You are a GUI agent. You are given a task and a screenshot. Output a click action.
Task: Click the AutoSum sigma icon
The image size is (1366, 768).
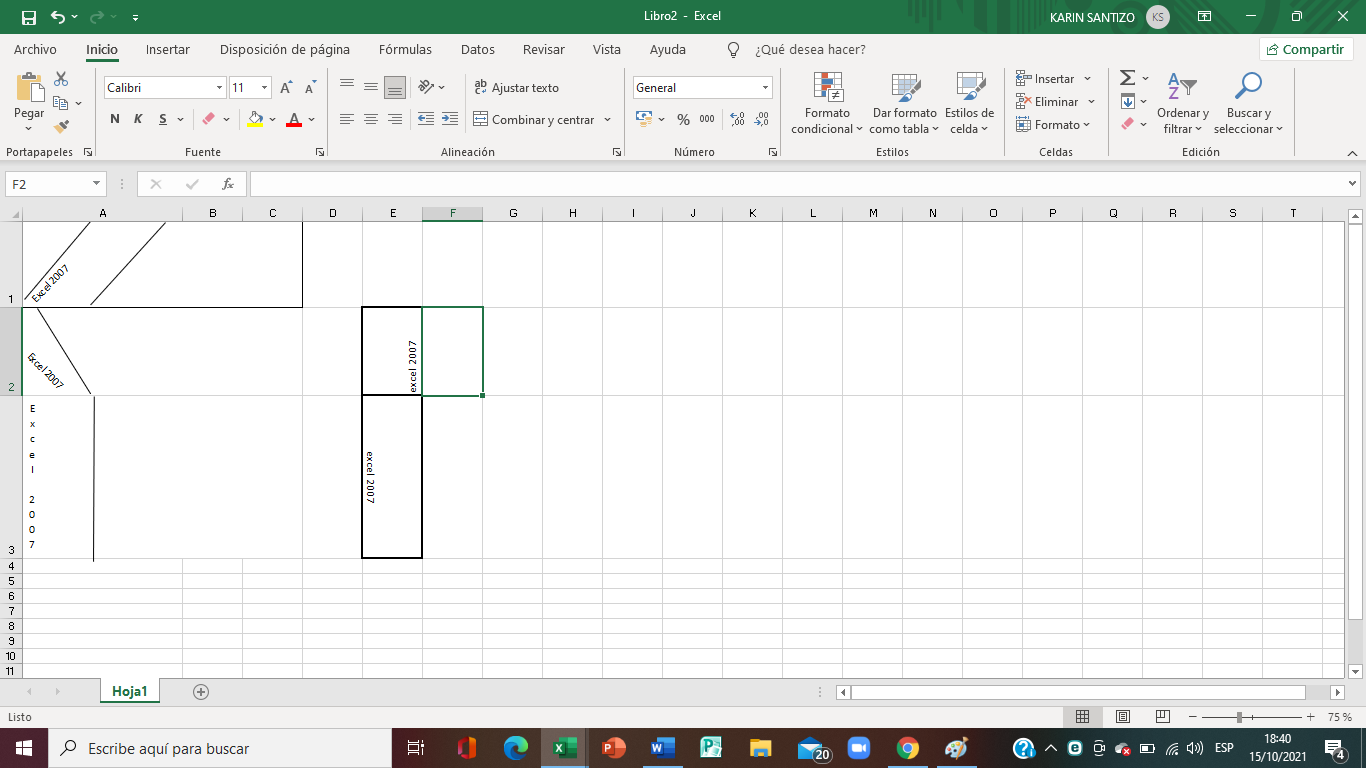[x=1127, y=78]
